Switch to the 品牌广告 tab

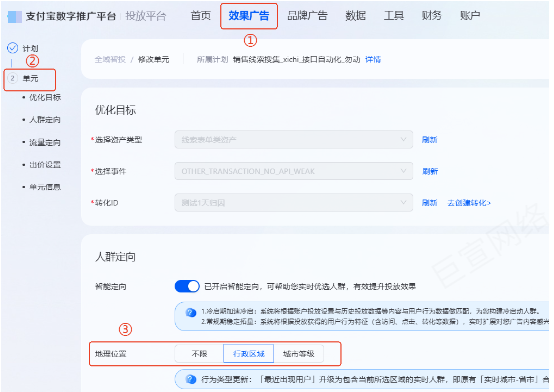click(307, 16)
